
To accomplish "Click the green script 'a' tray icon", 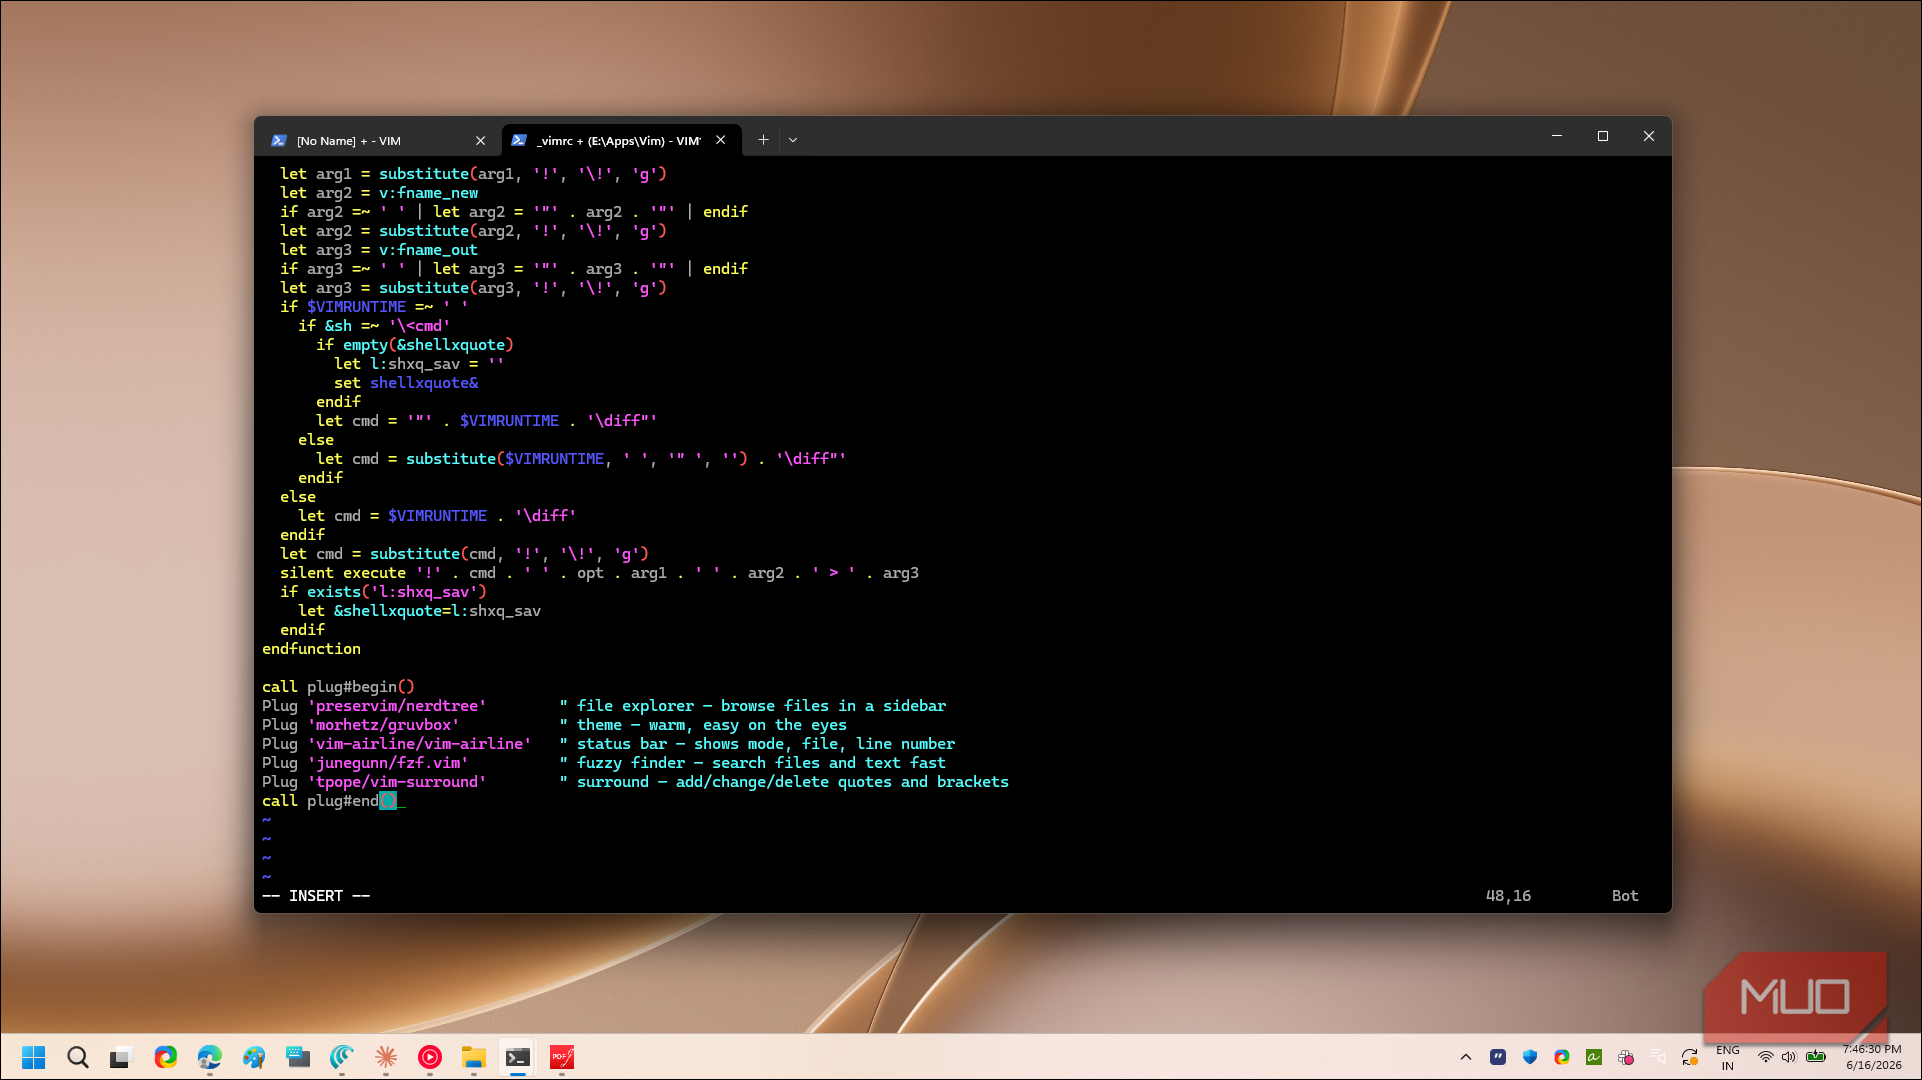I will pyautogui.click(x=1594, y=1057).
